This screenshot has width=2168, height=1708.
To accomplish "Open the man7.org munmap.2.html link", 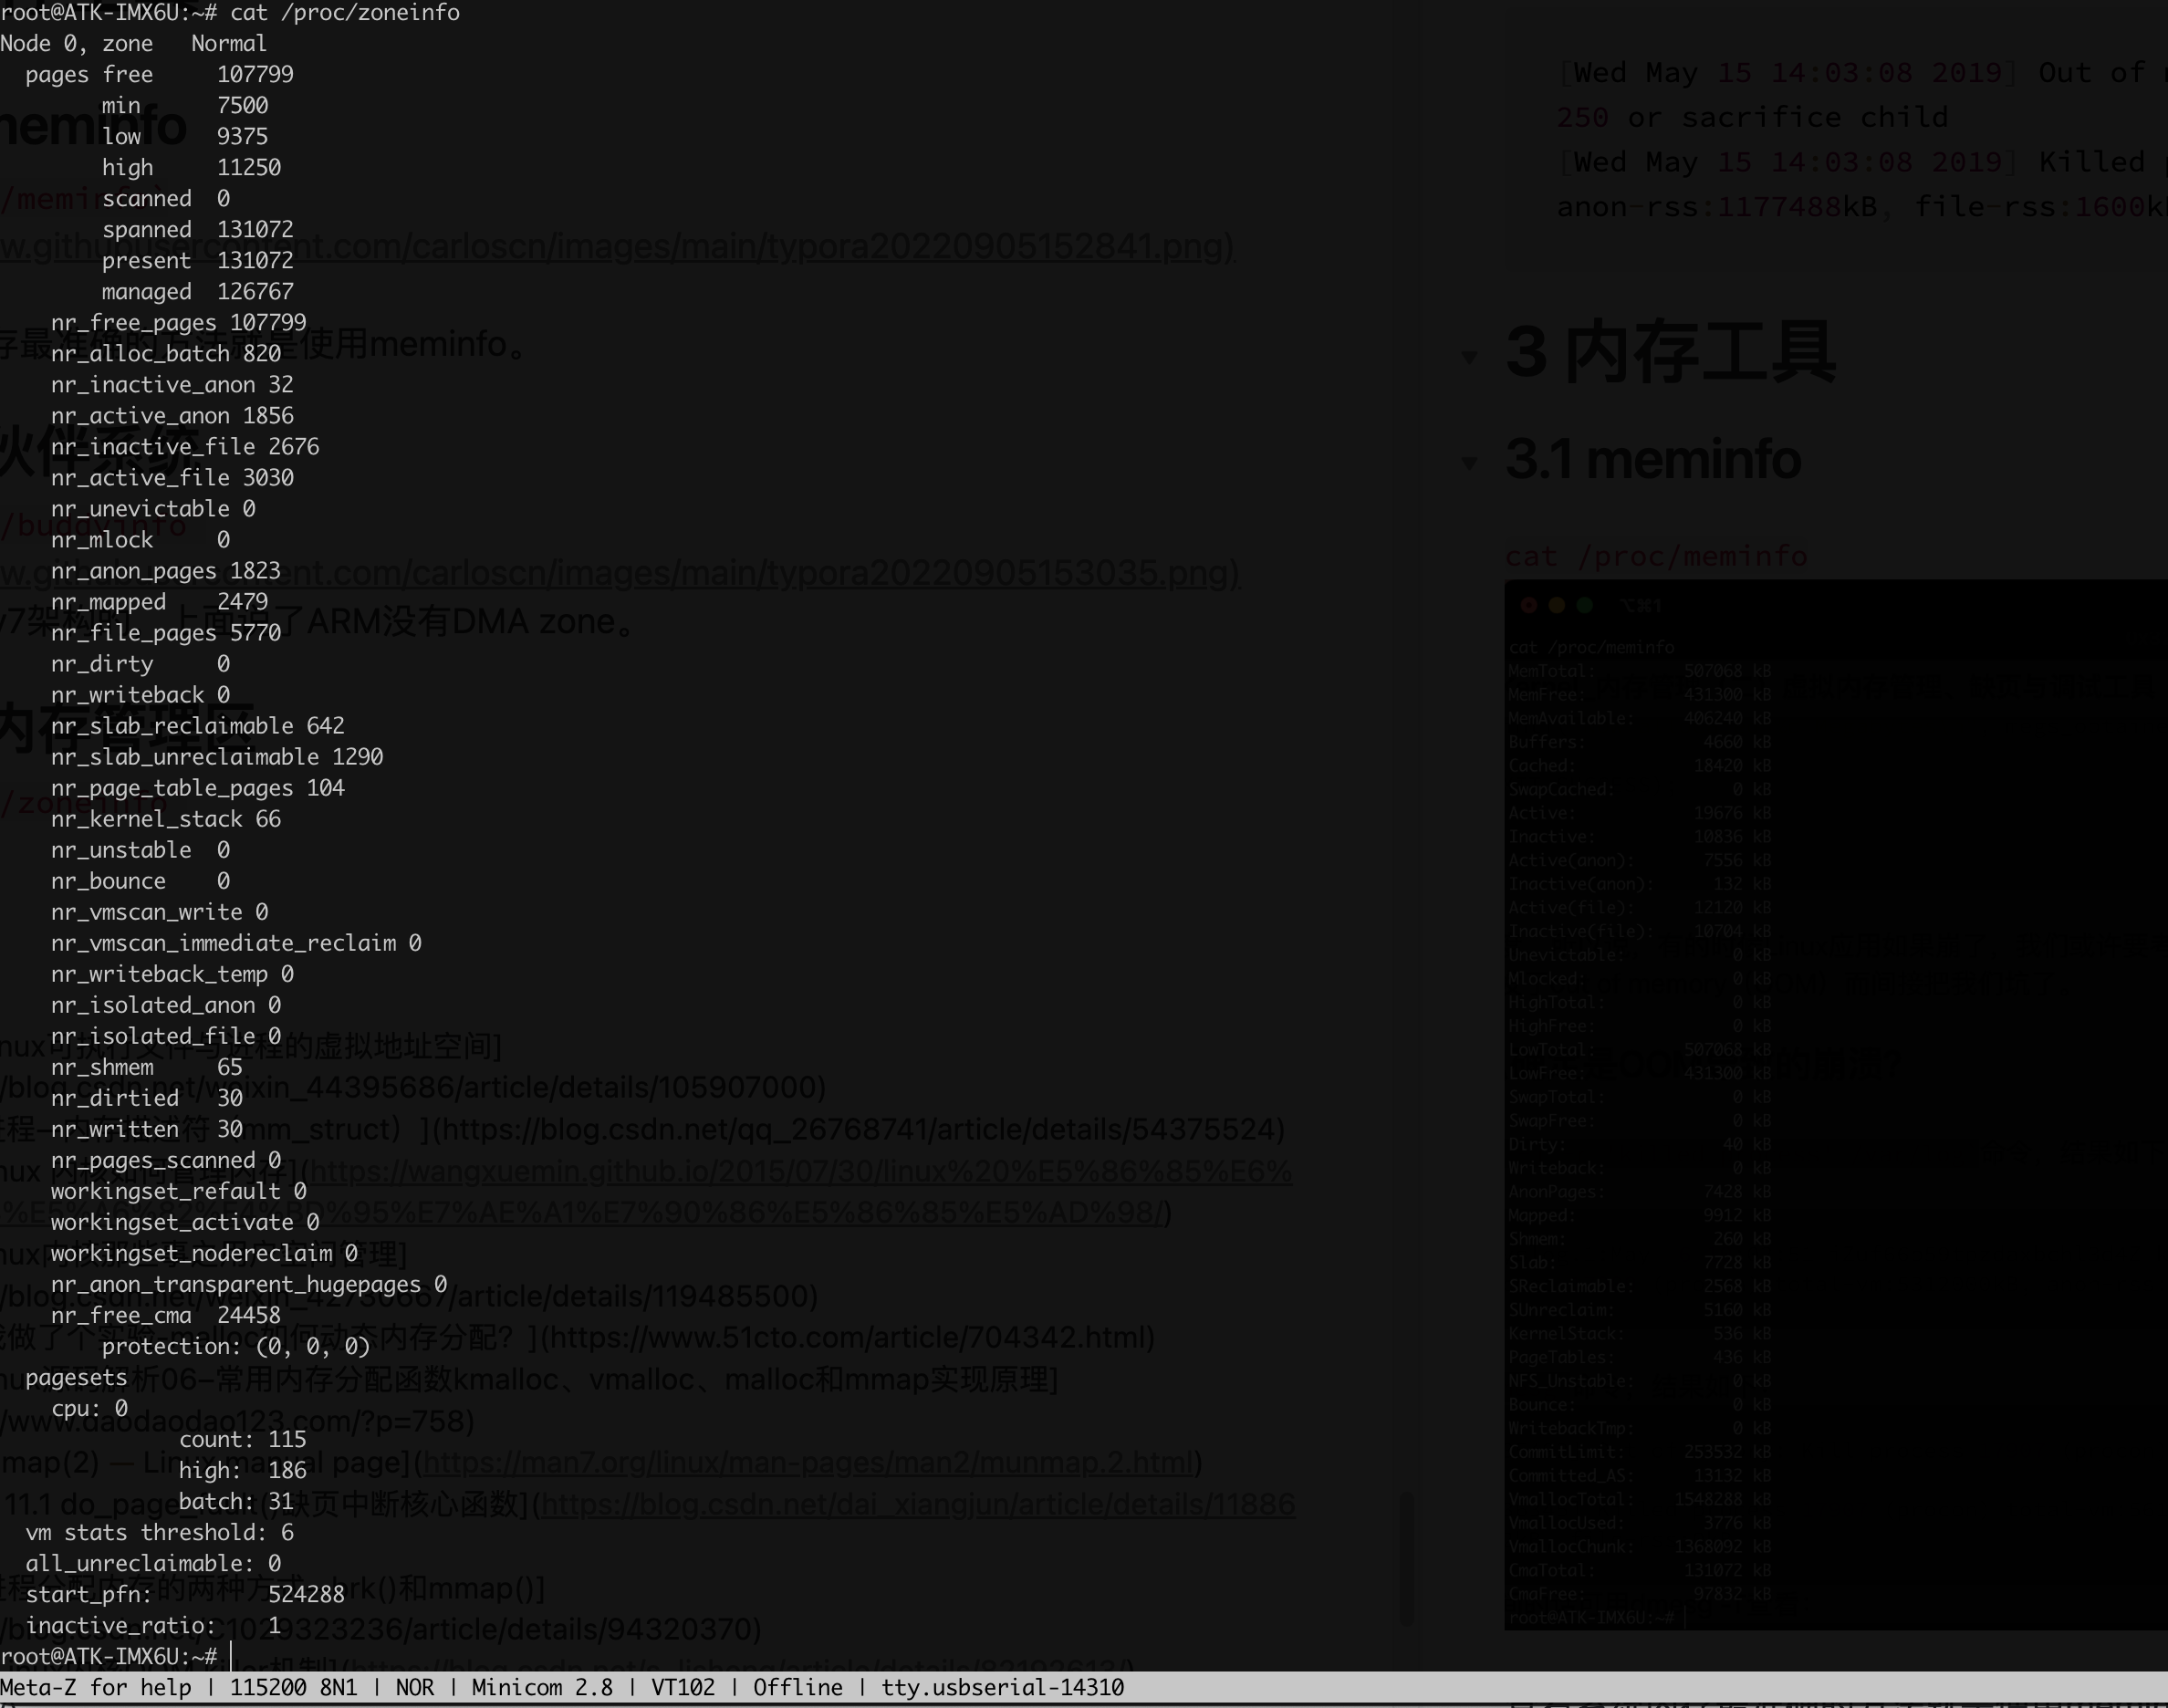I will (808, 1462).
